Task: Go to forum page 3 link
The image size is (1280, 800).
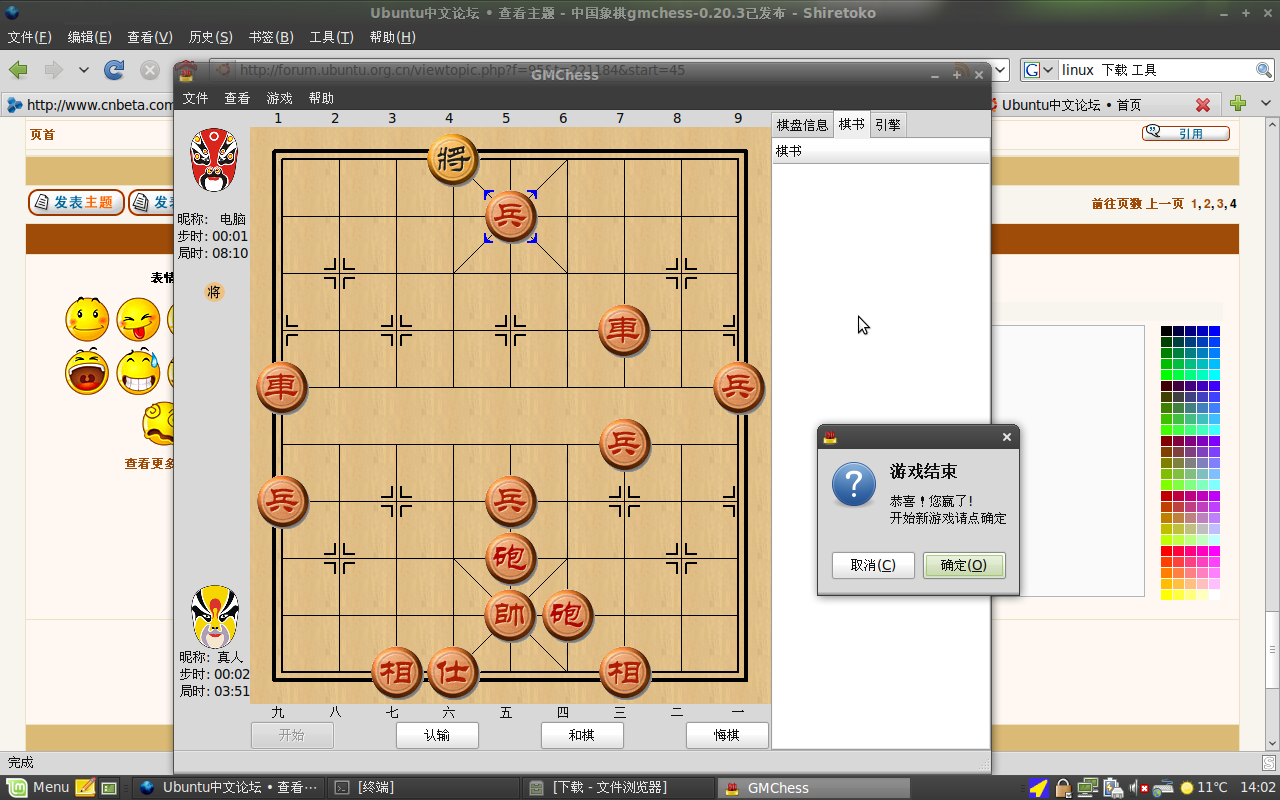Action: 1220,203
